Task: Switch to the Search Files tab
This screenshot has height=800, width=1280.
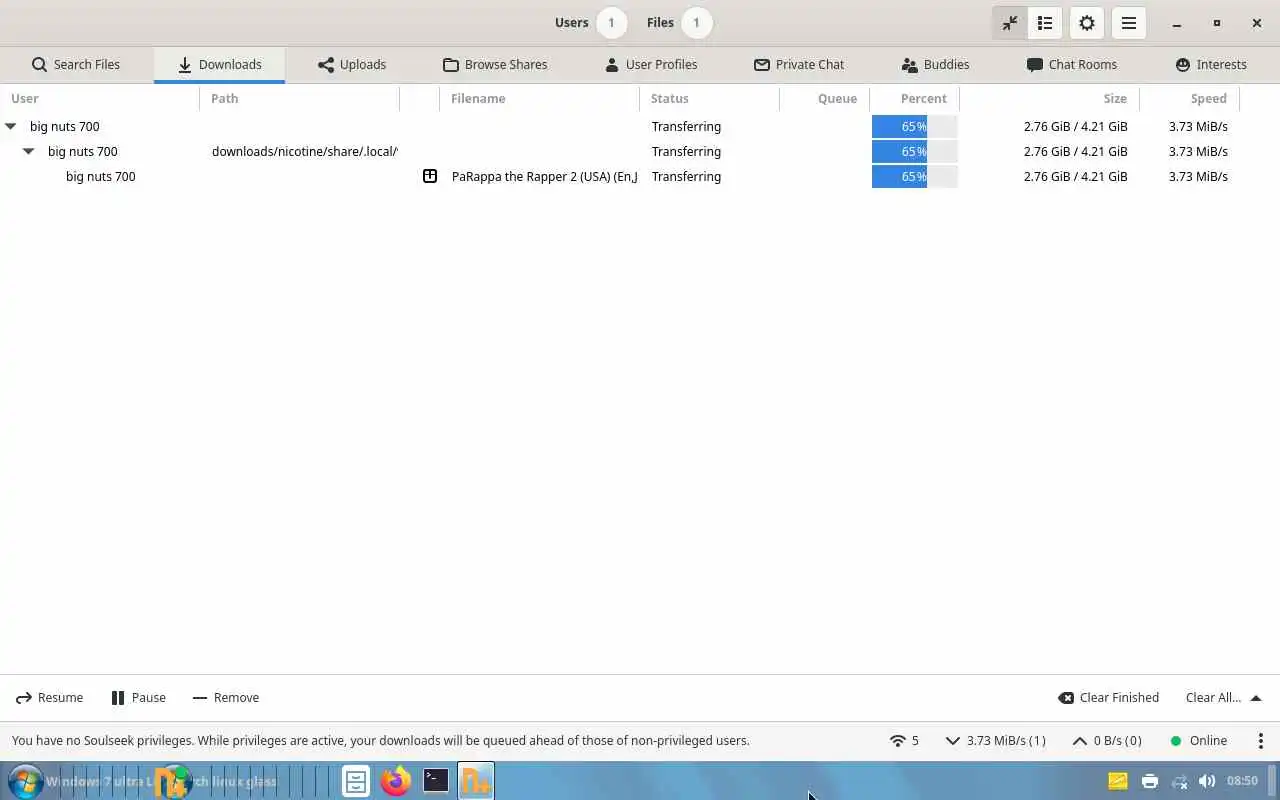Action: 76,64
